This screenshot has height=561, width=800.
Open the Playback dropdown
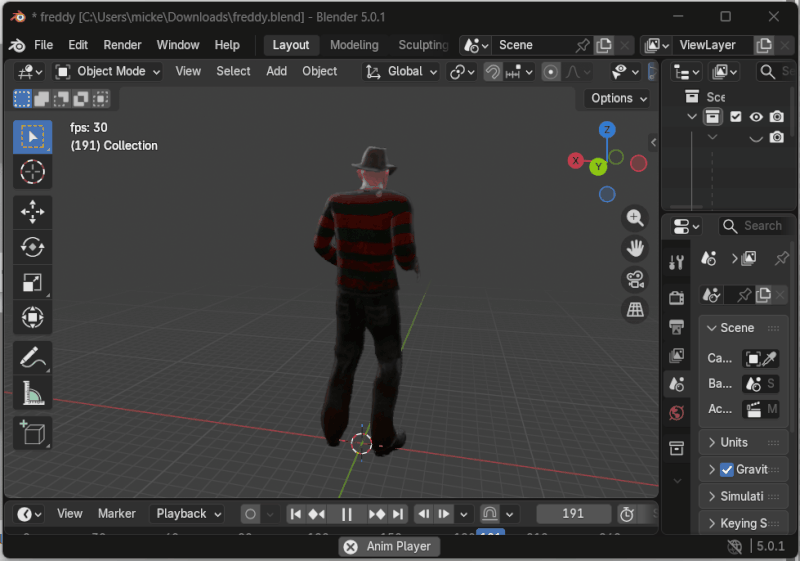[188, 514]
